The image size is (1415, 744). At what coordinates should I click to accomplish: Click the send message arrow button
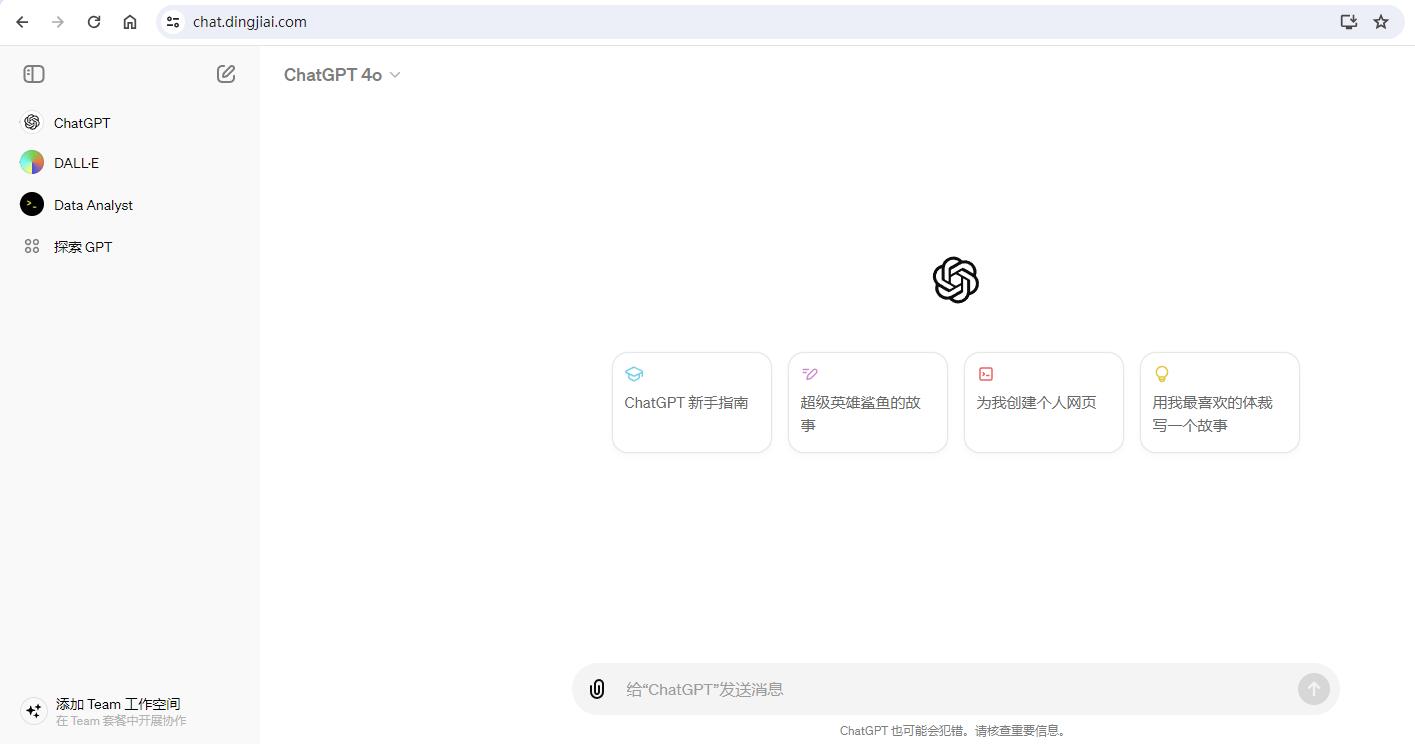click(x=1313, y=688)
